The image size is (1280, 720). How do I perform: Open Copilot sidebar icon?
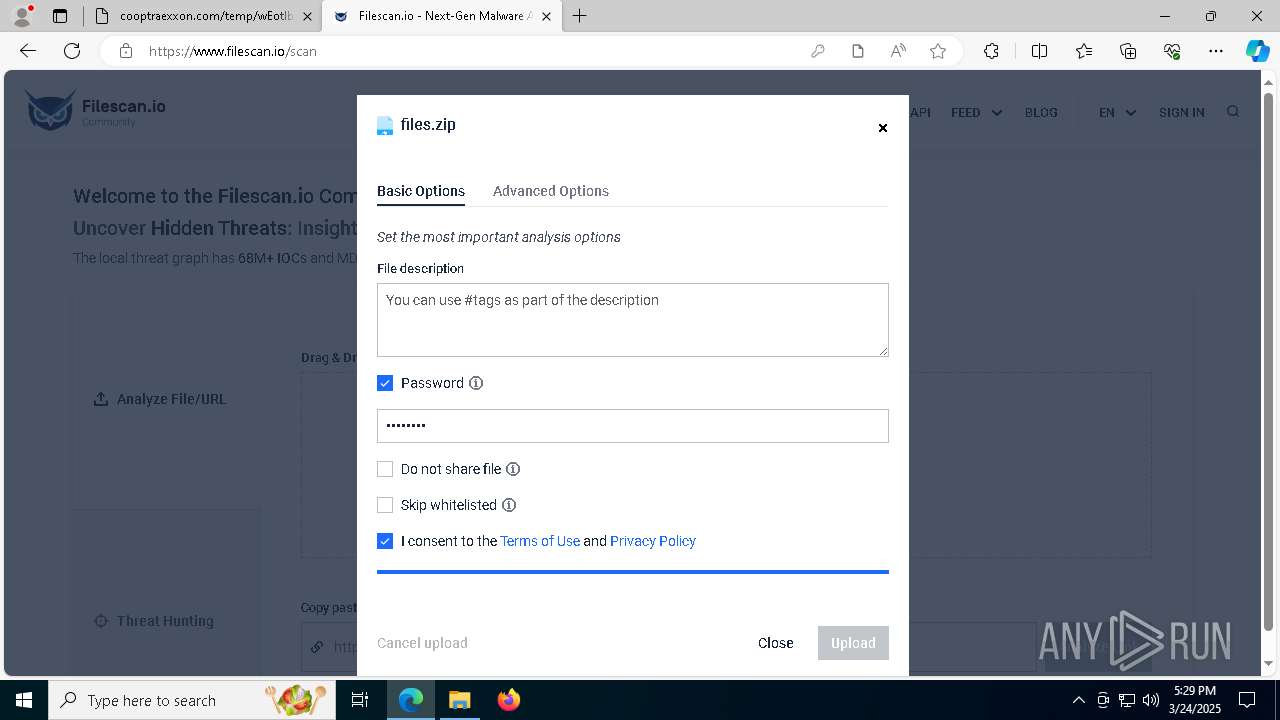[1257, 51]
